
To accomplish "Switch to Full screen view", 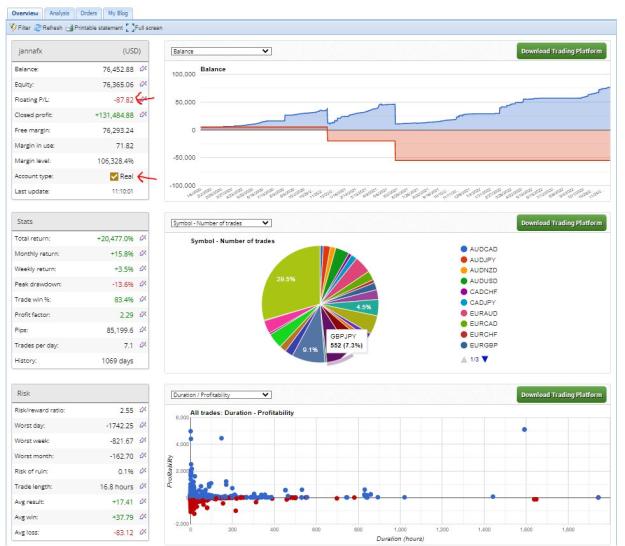I will pos(144,27).
